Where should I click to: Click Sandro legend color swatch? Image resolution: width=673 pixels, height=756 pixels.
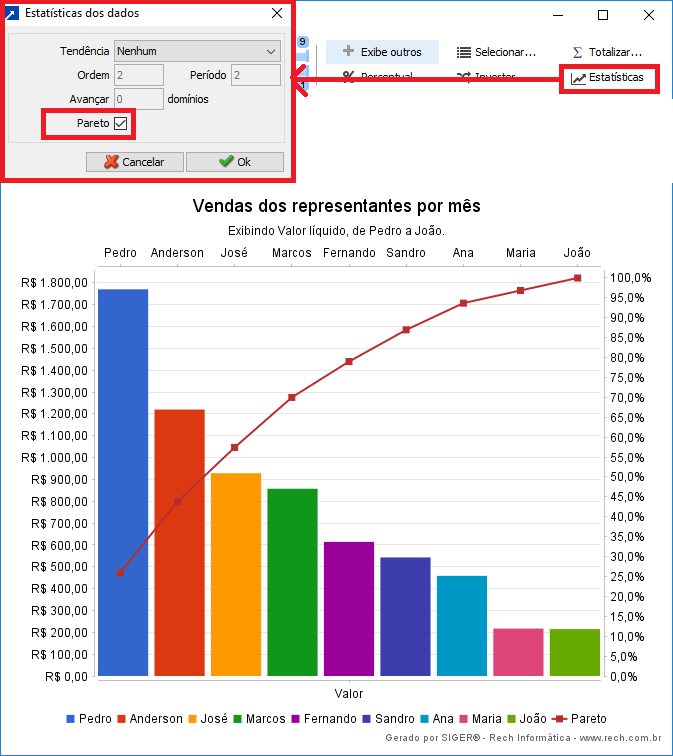(366, 719)
